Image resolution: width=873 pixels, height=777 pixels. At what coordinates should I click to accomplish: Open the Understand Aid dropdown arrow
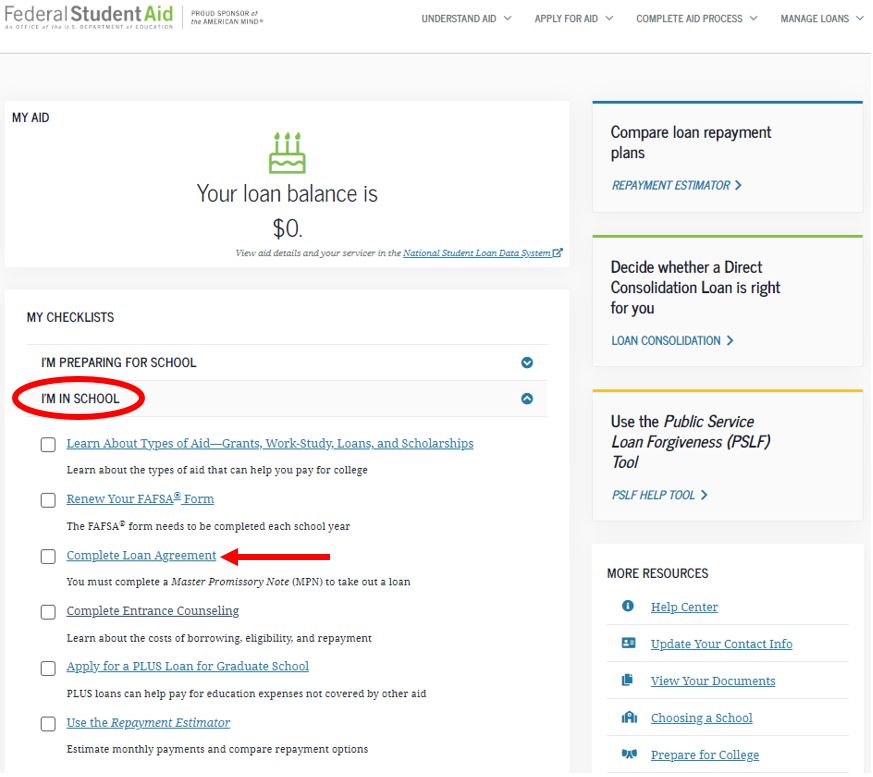coord(507,18)
